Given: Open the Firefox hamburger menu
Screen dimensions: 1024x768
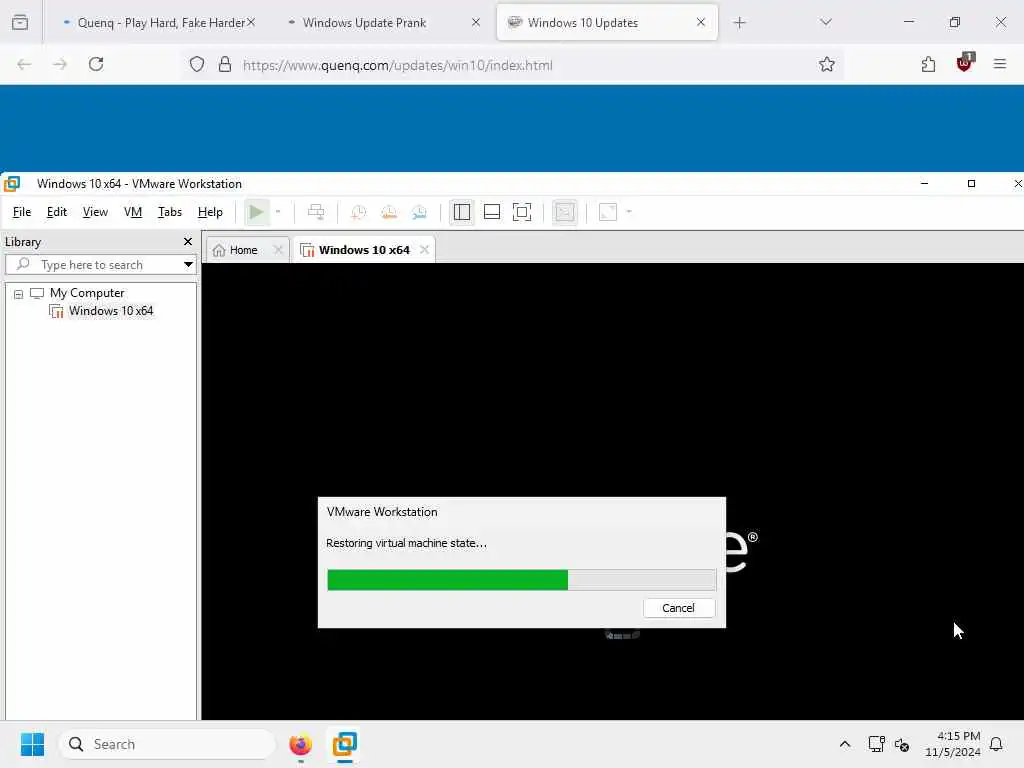Looking at the screenshot, I should 1000,64.
